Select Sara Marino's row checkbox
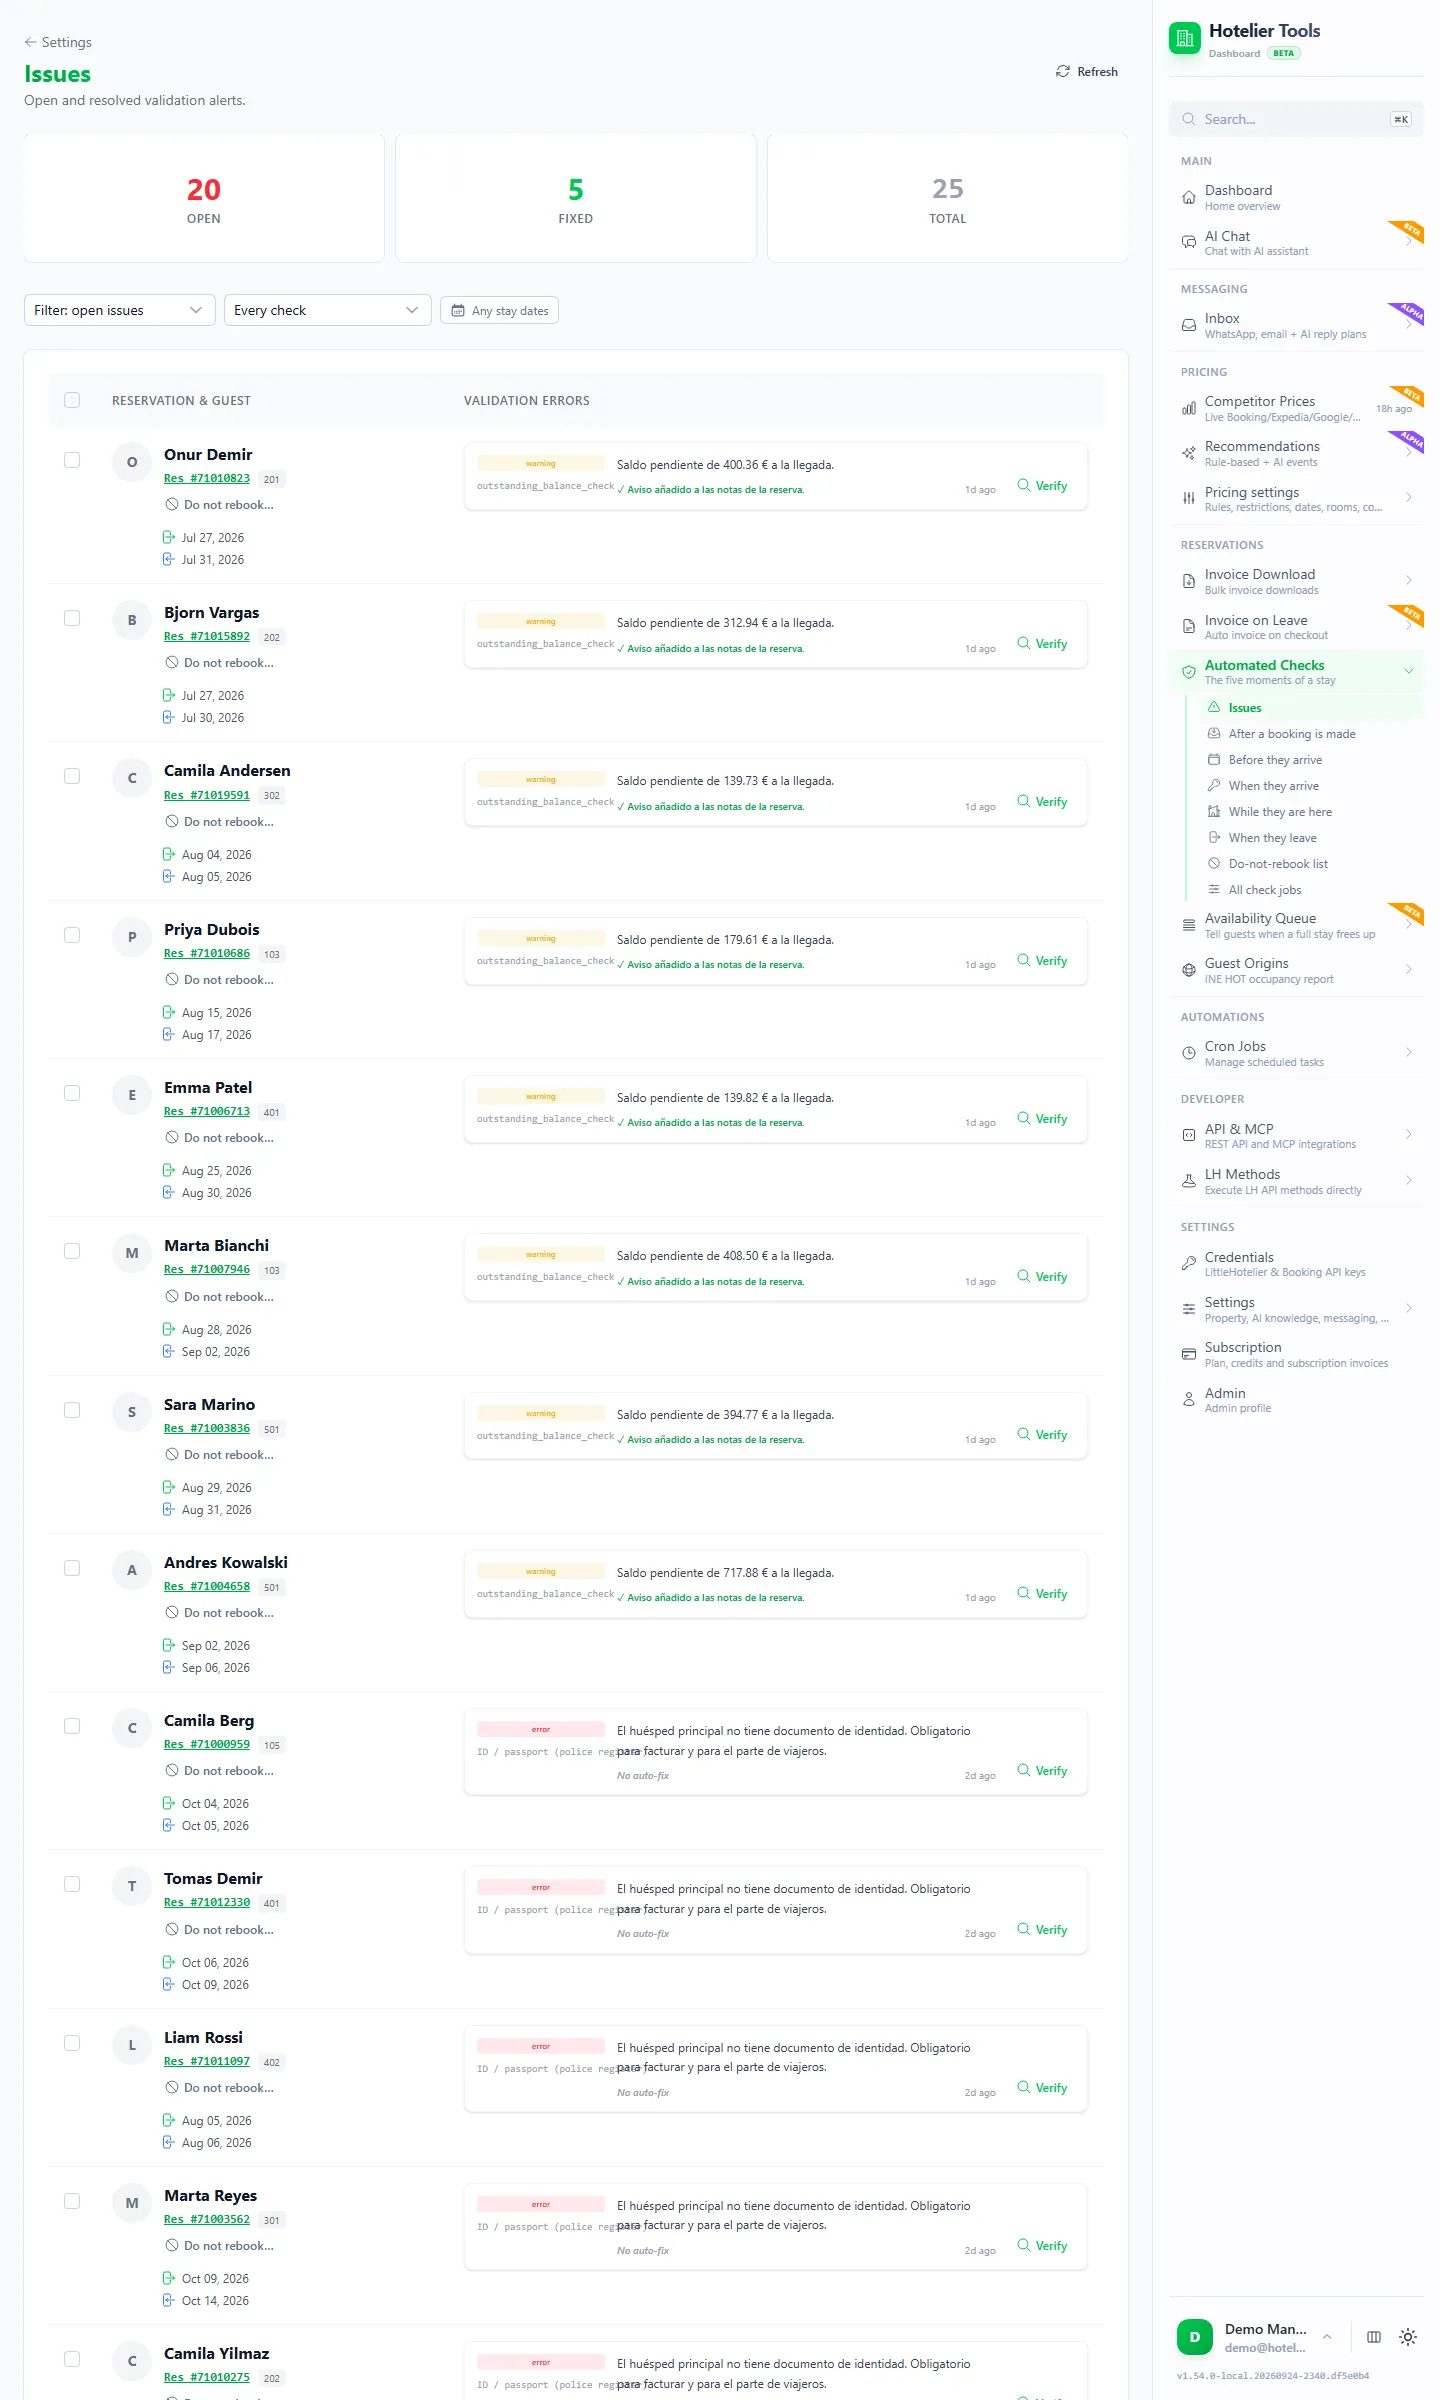This screenshot has width=1440, height=2400. click(72, 1410)
